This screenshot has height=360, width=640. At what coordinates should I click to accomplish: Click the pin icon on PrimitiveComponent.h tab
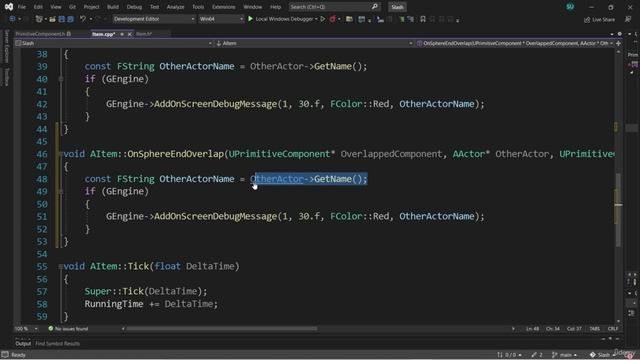(x=69, y=34)
